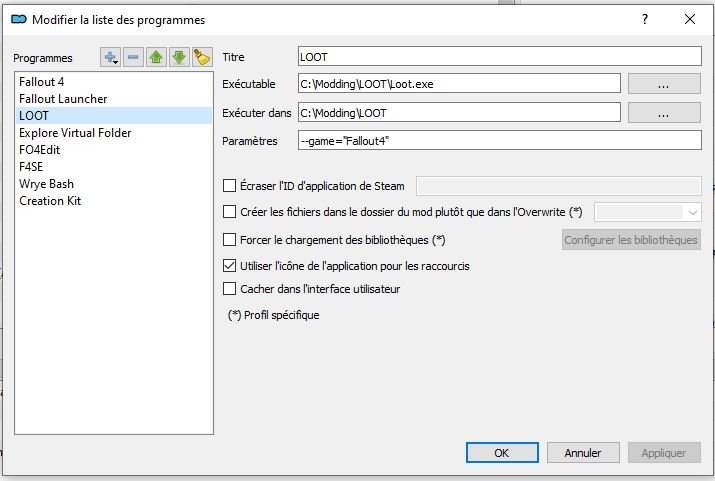Toggle Forcer le chargement des bibliothèques
The image size is (715, 481).
230,240
